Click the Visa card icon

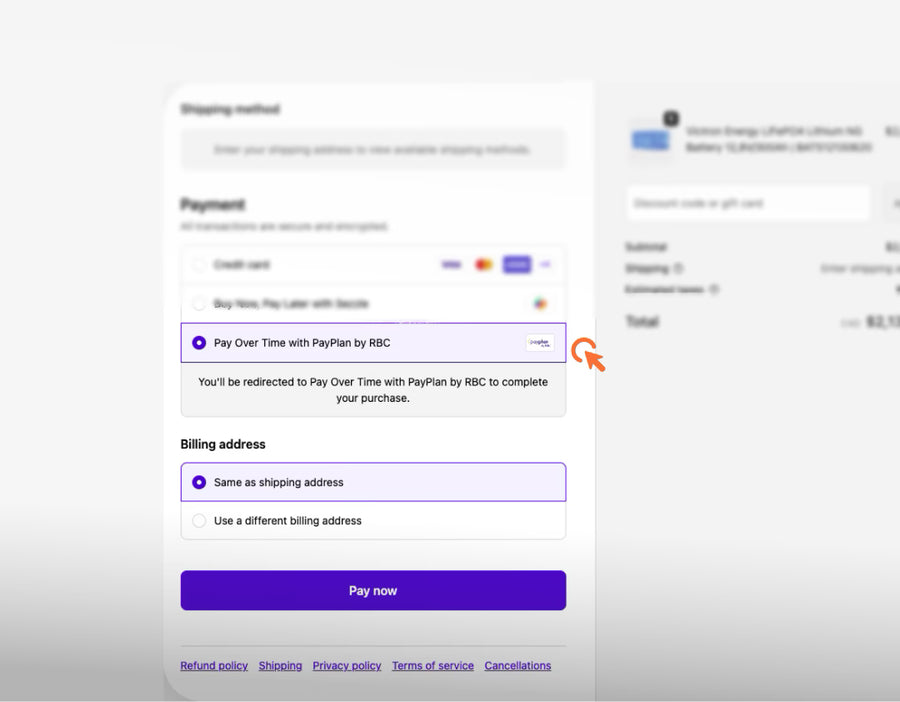451,264
